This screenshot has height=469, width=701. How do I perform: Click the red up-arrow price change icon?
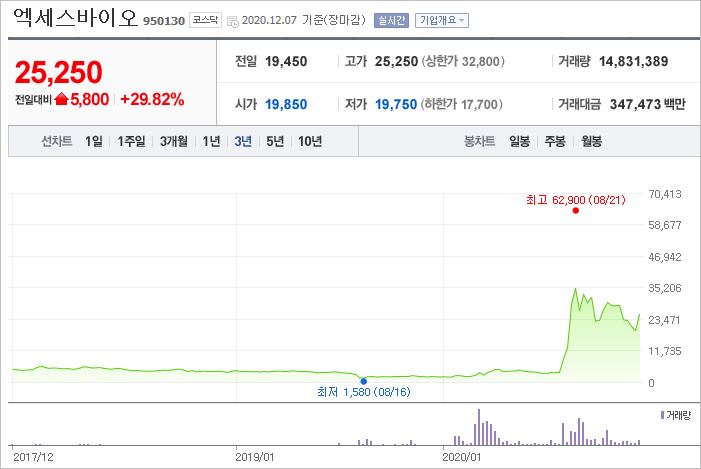click(61, 99)
